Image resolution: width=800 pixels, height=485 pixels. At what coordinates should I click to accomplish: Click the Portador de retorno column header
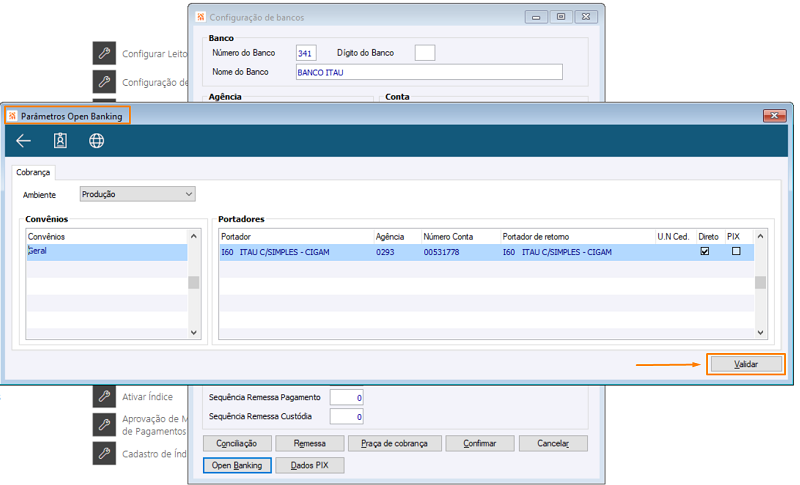click(x=578, y=237)
